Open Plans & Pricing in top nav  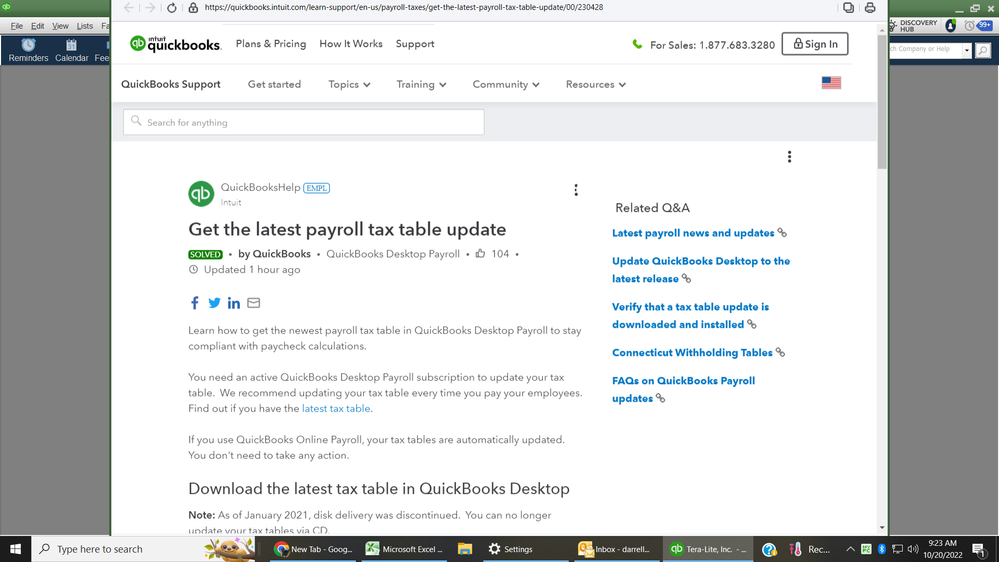click(x=271, y=43)
